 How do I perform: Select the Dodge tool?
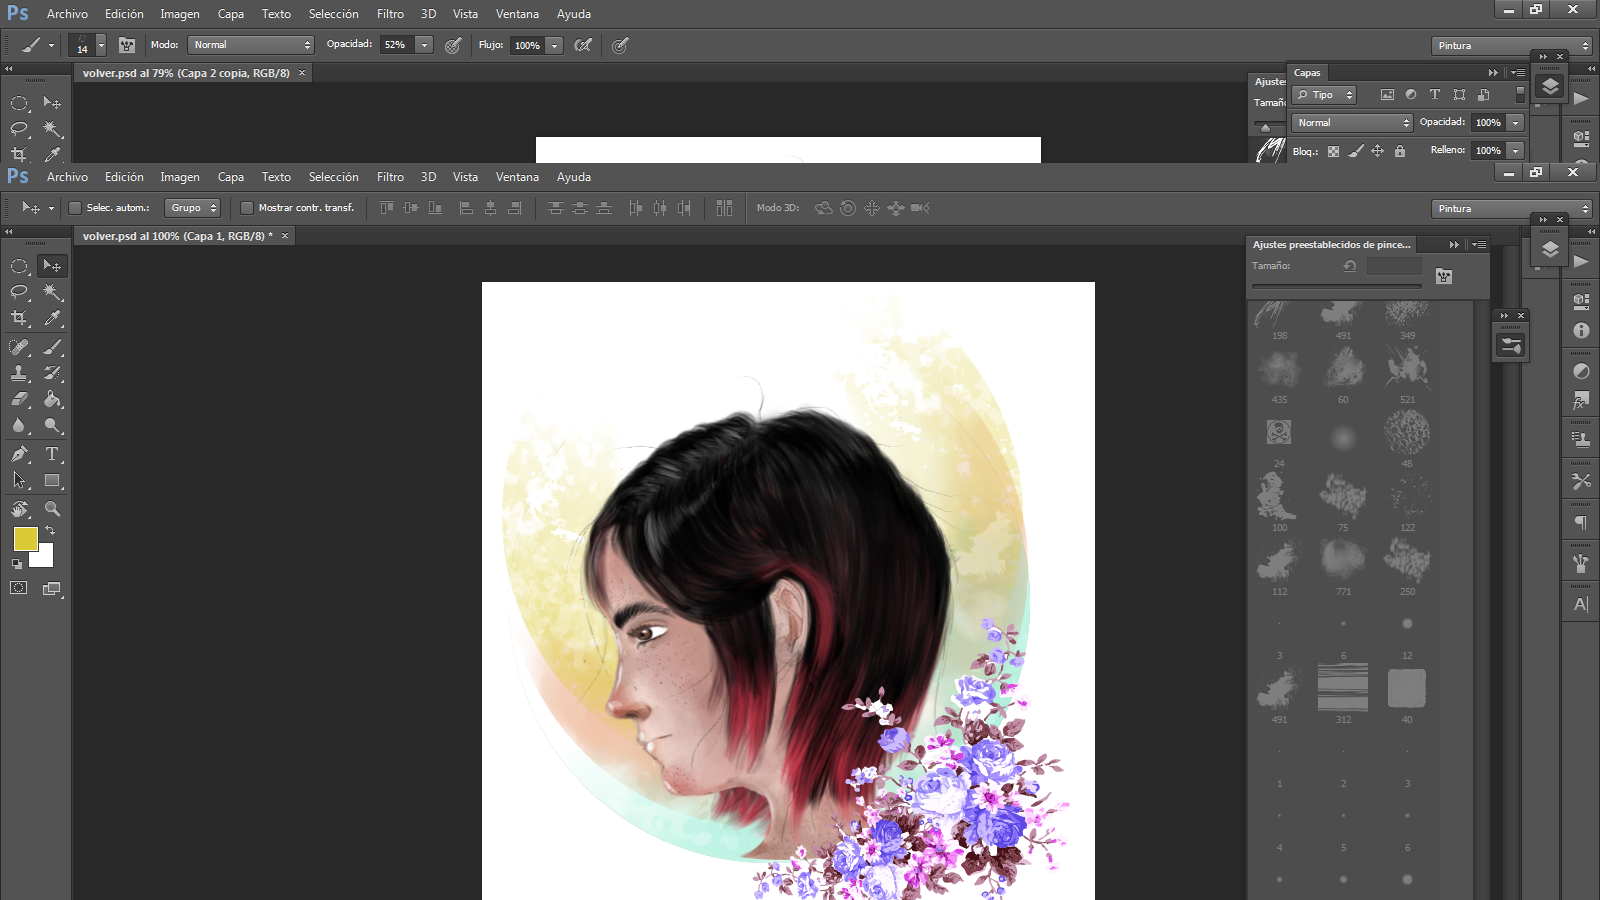[52, 425]
